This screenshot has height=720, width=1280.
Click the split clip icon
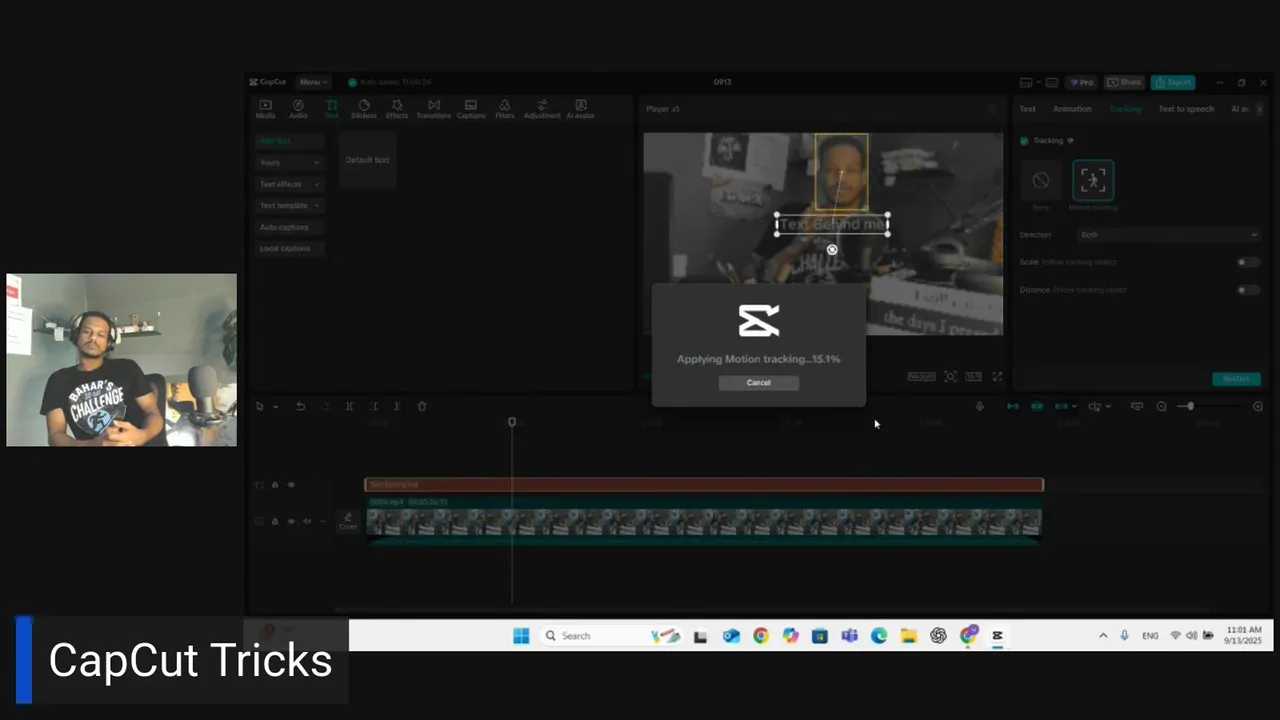(x=349, y=406)
